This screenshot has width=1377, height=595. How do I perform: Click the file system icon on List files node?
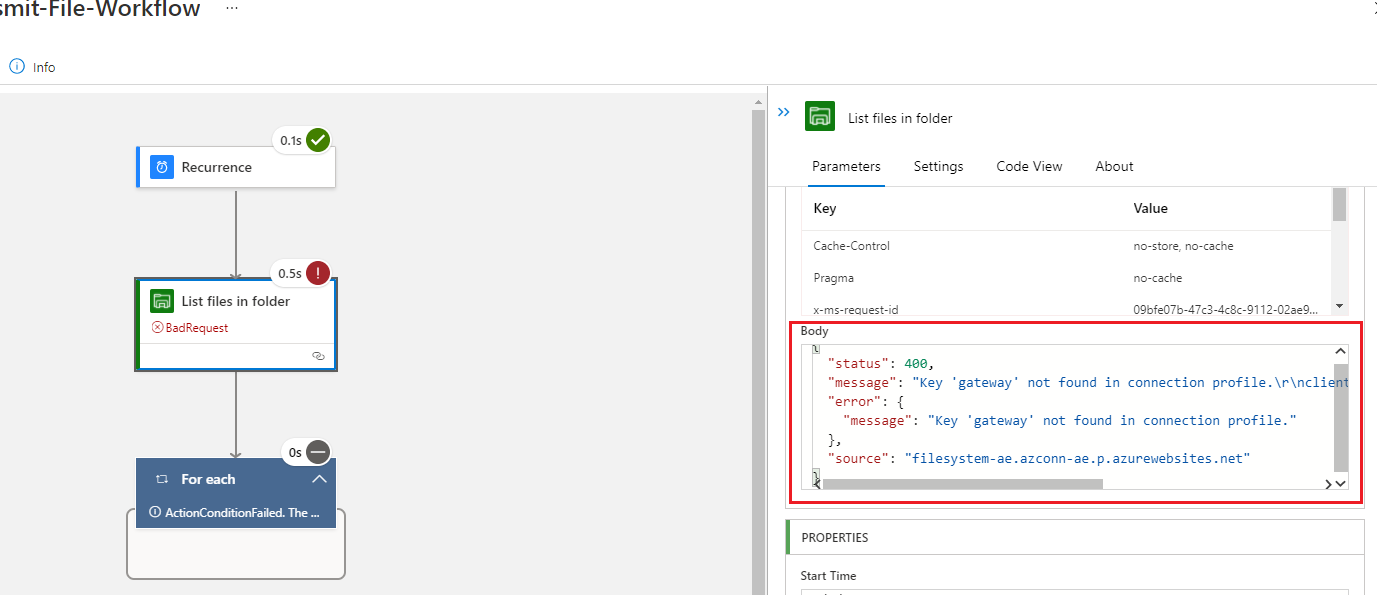tap(162, 301)
